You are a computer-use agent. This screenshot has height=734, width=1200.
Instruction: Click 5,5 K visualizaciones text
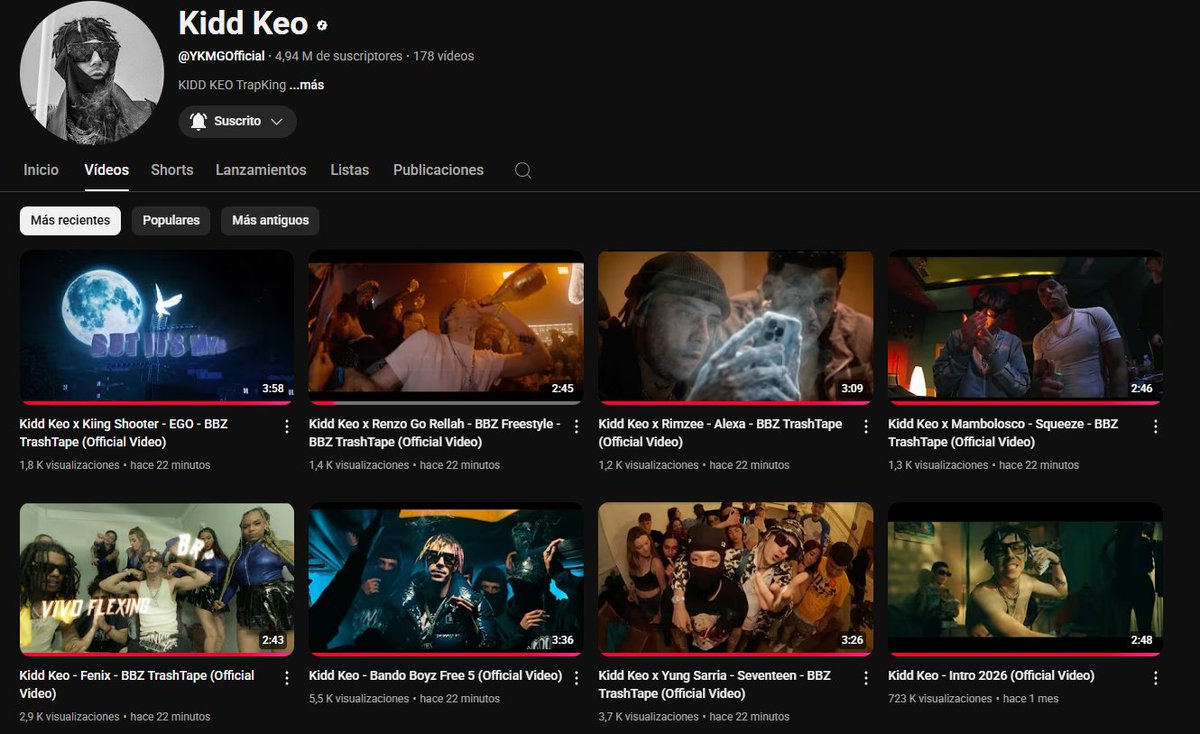pos(359,699)
